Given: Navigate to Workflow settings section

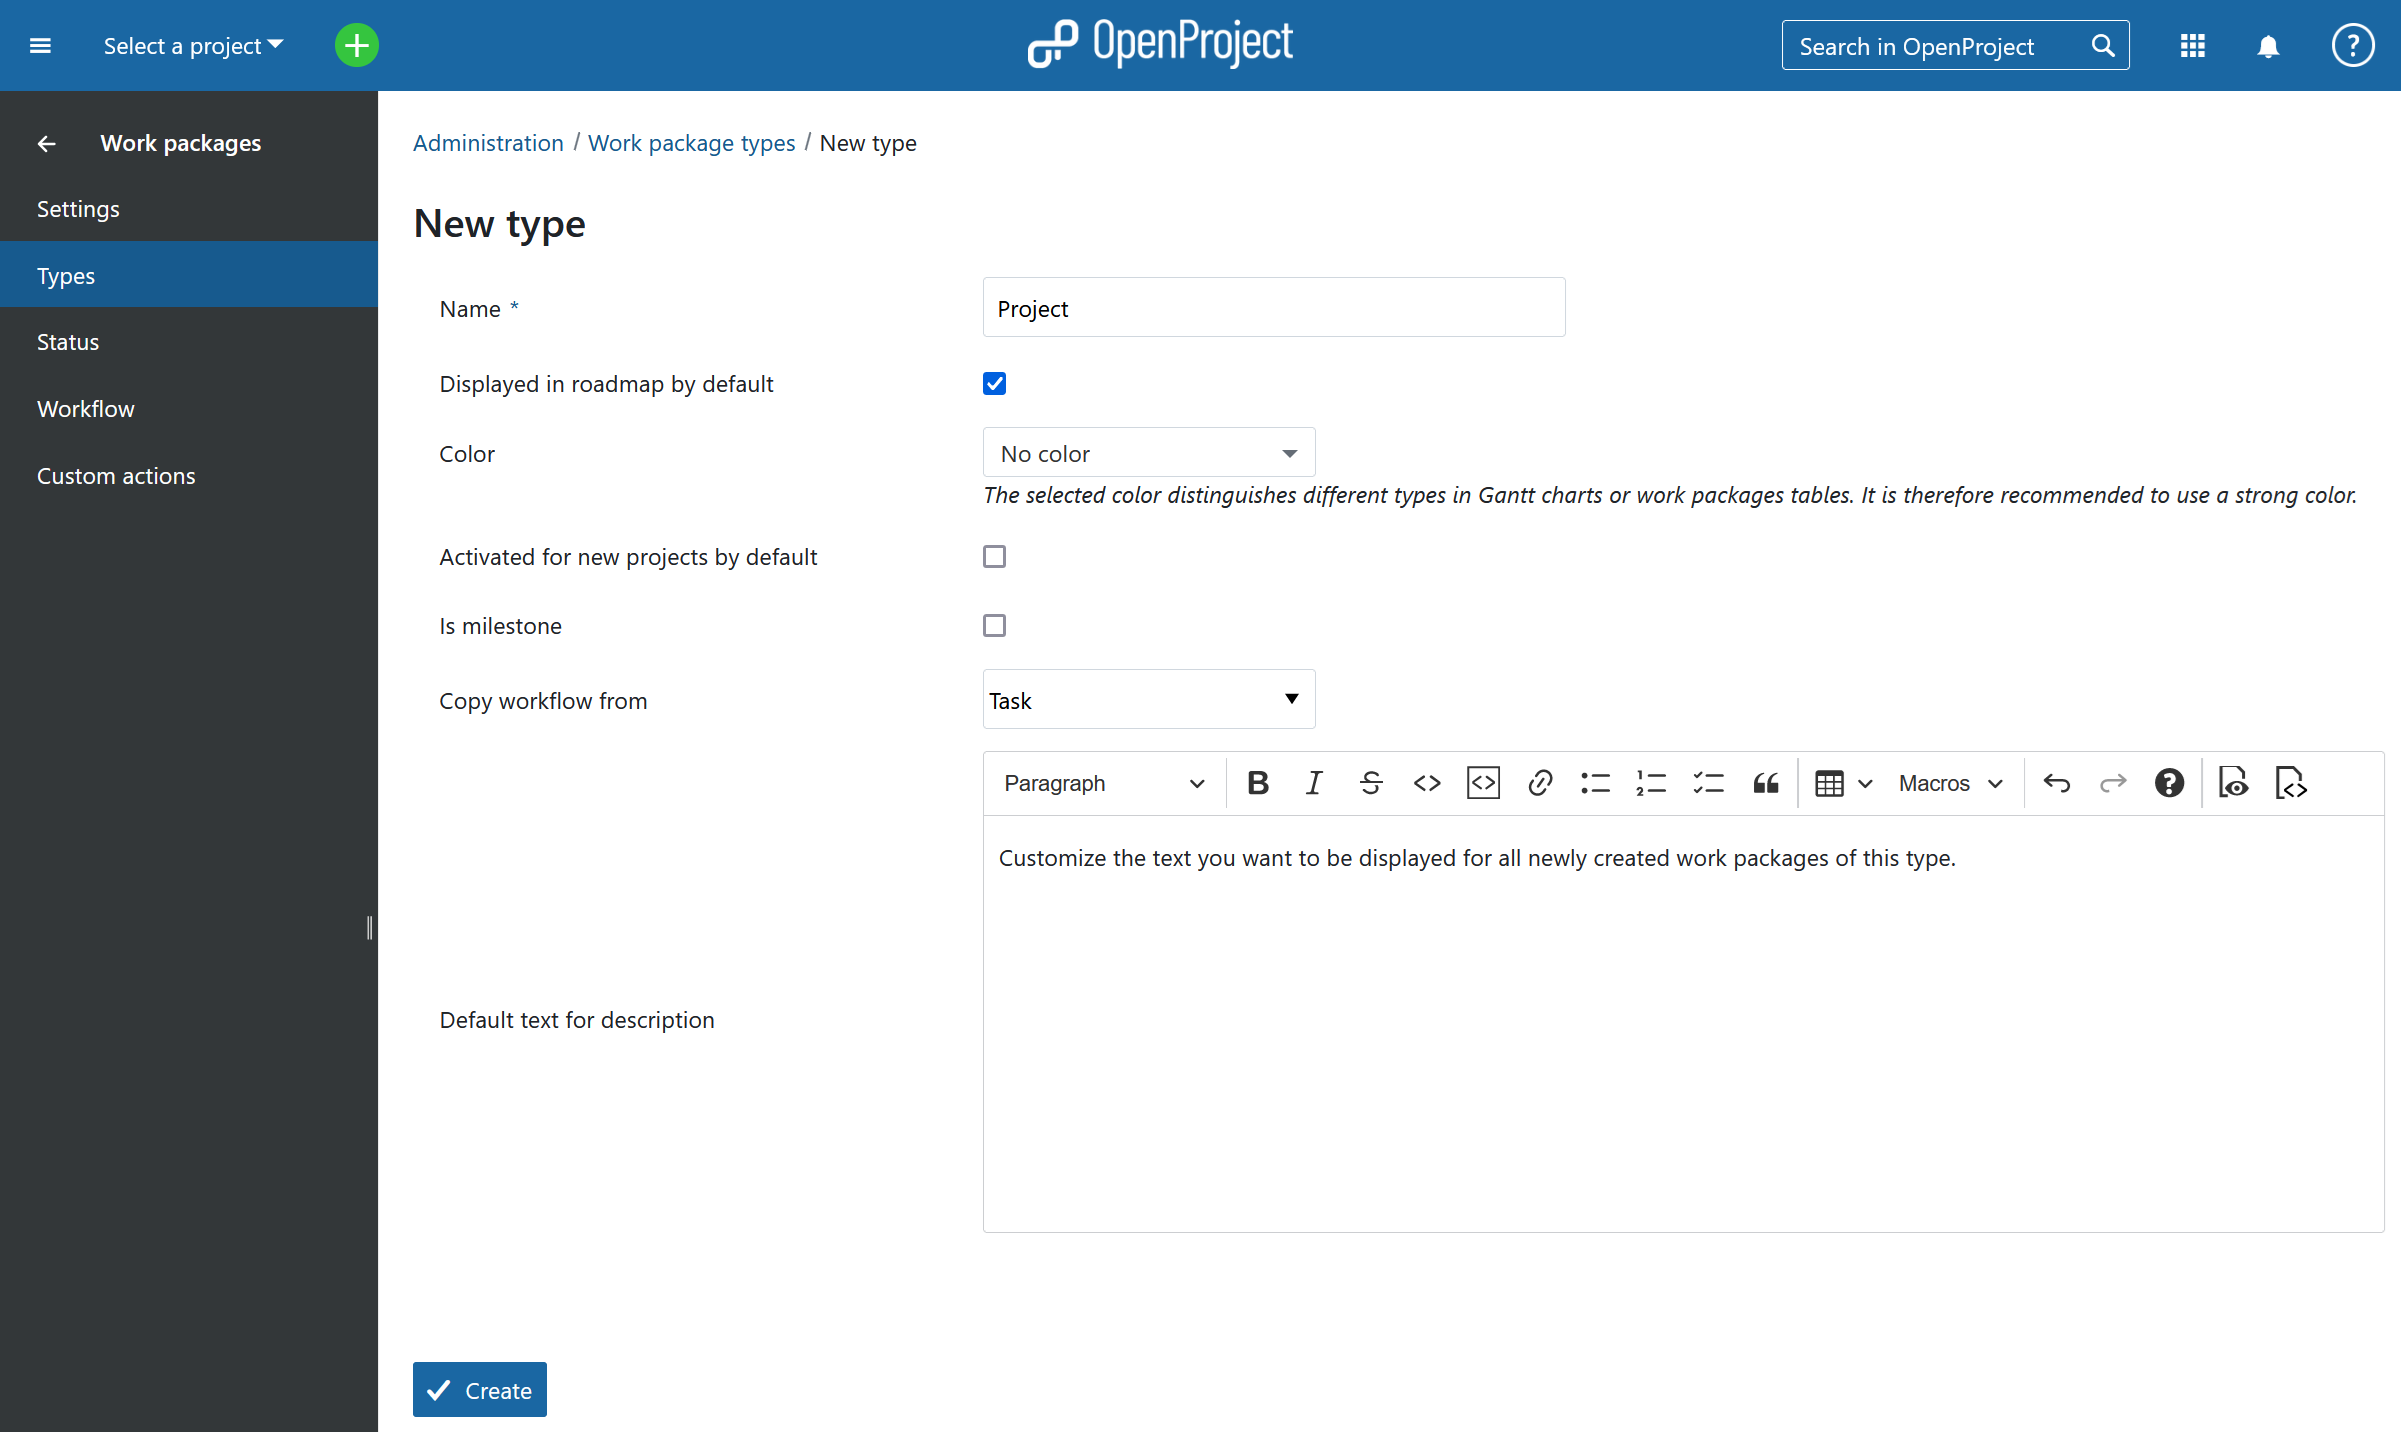Looking at the screenshot, I should (85, 407).
